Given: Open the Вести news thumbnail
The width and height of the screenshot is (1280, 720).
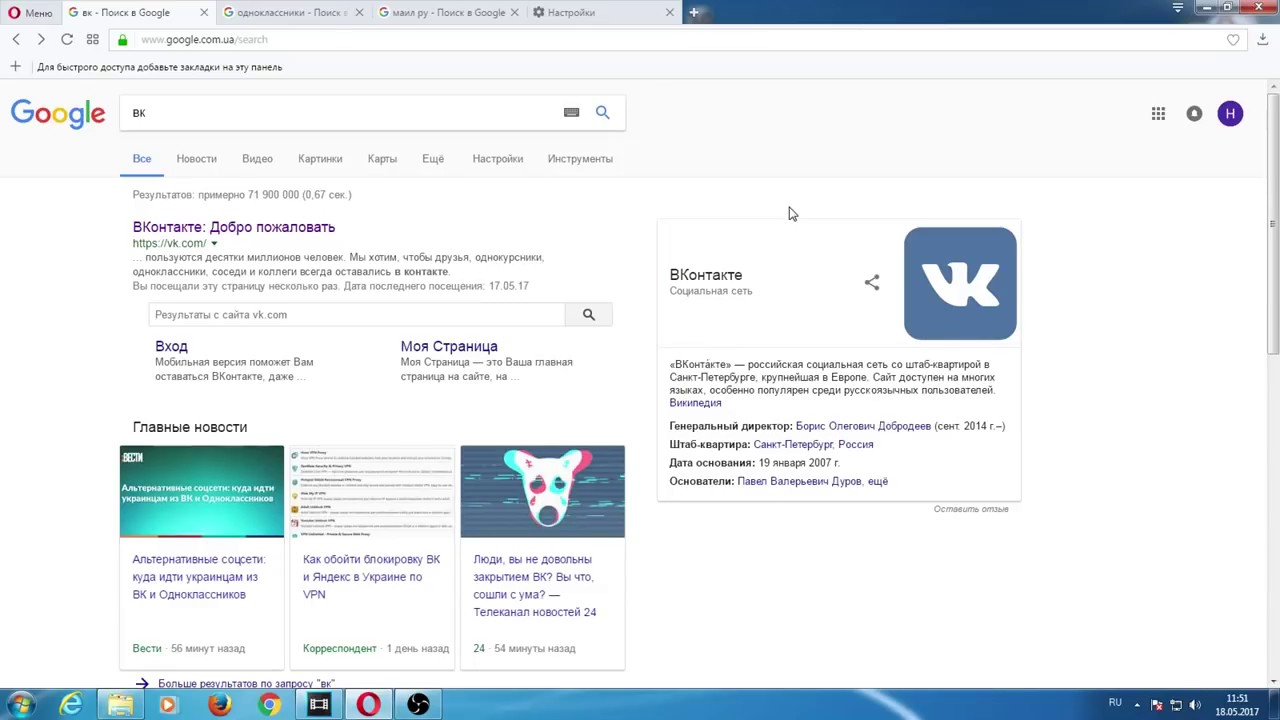Looking at the screenshot, I should [202, 492].
